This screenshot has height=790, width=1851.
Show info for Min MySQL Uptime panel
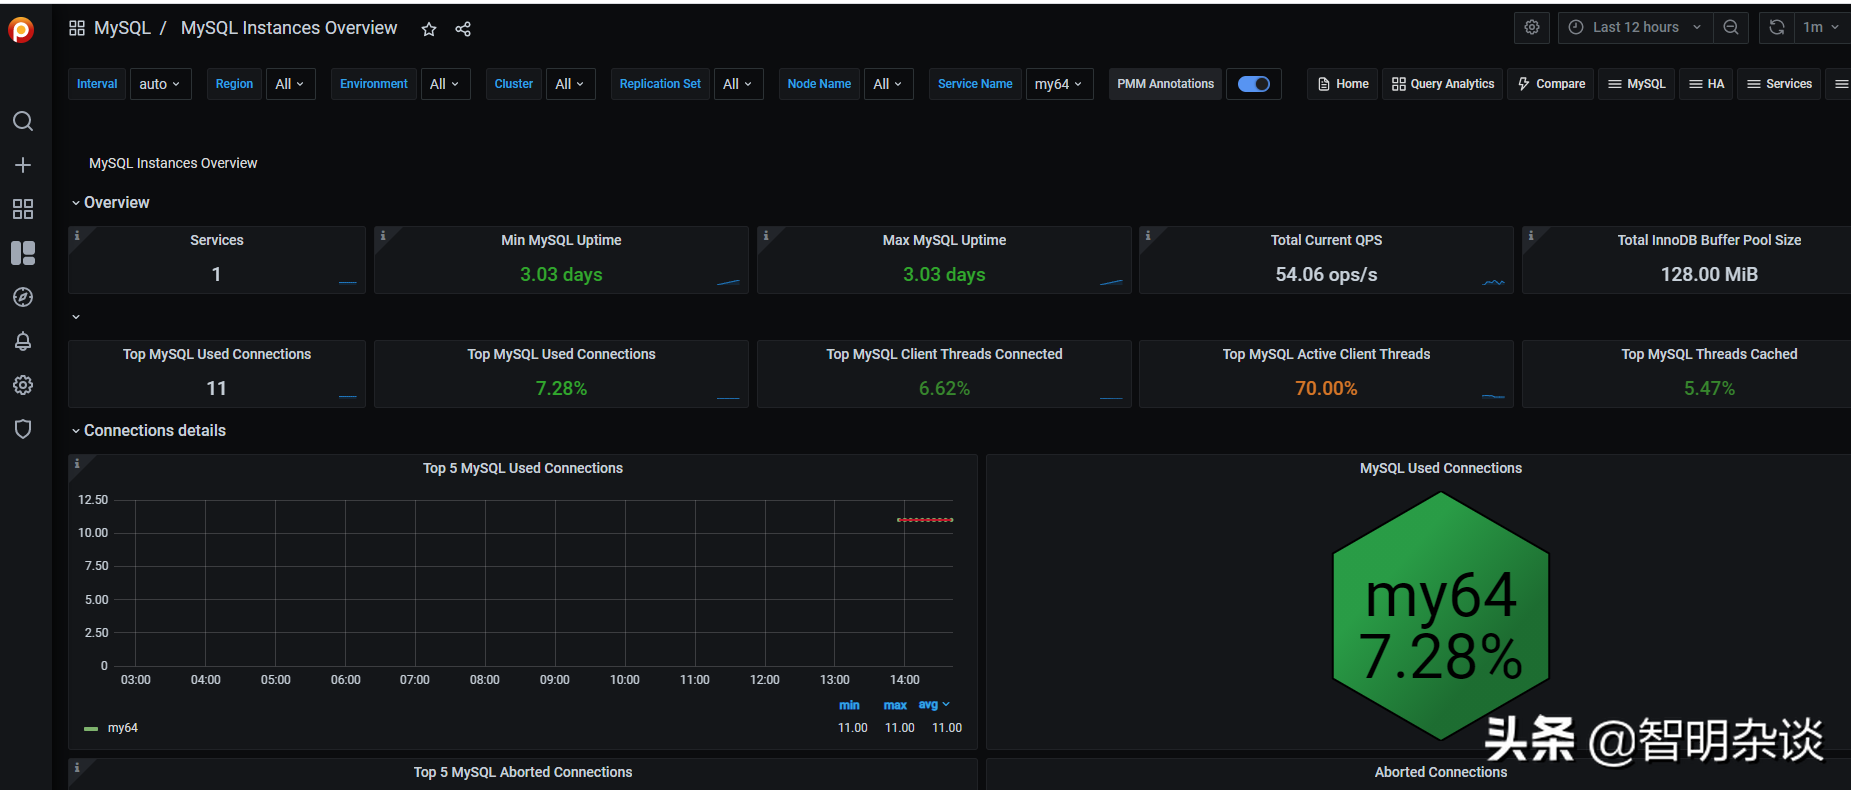click(x=383, y=235)
